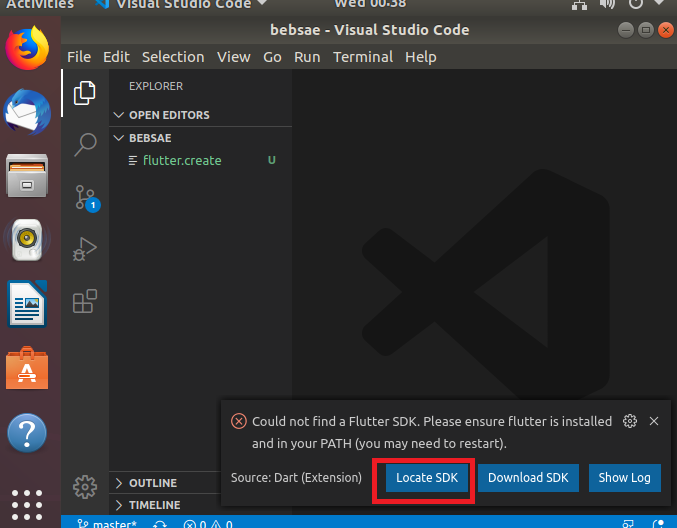Viewport: 677px width, 528px height.
Task: Open the Edit menu
Action: coord(116,57)
